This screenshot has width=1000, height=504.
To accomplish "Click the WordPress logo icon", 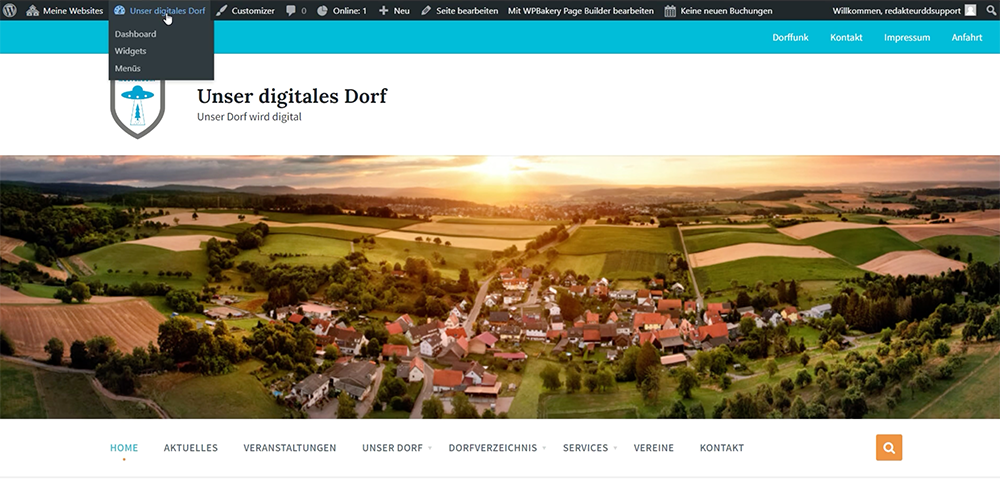I will coord(11,10).
